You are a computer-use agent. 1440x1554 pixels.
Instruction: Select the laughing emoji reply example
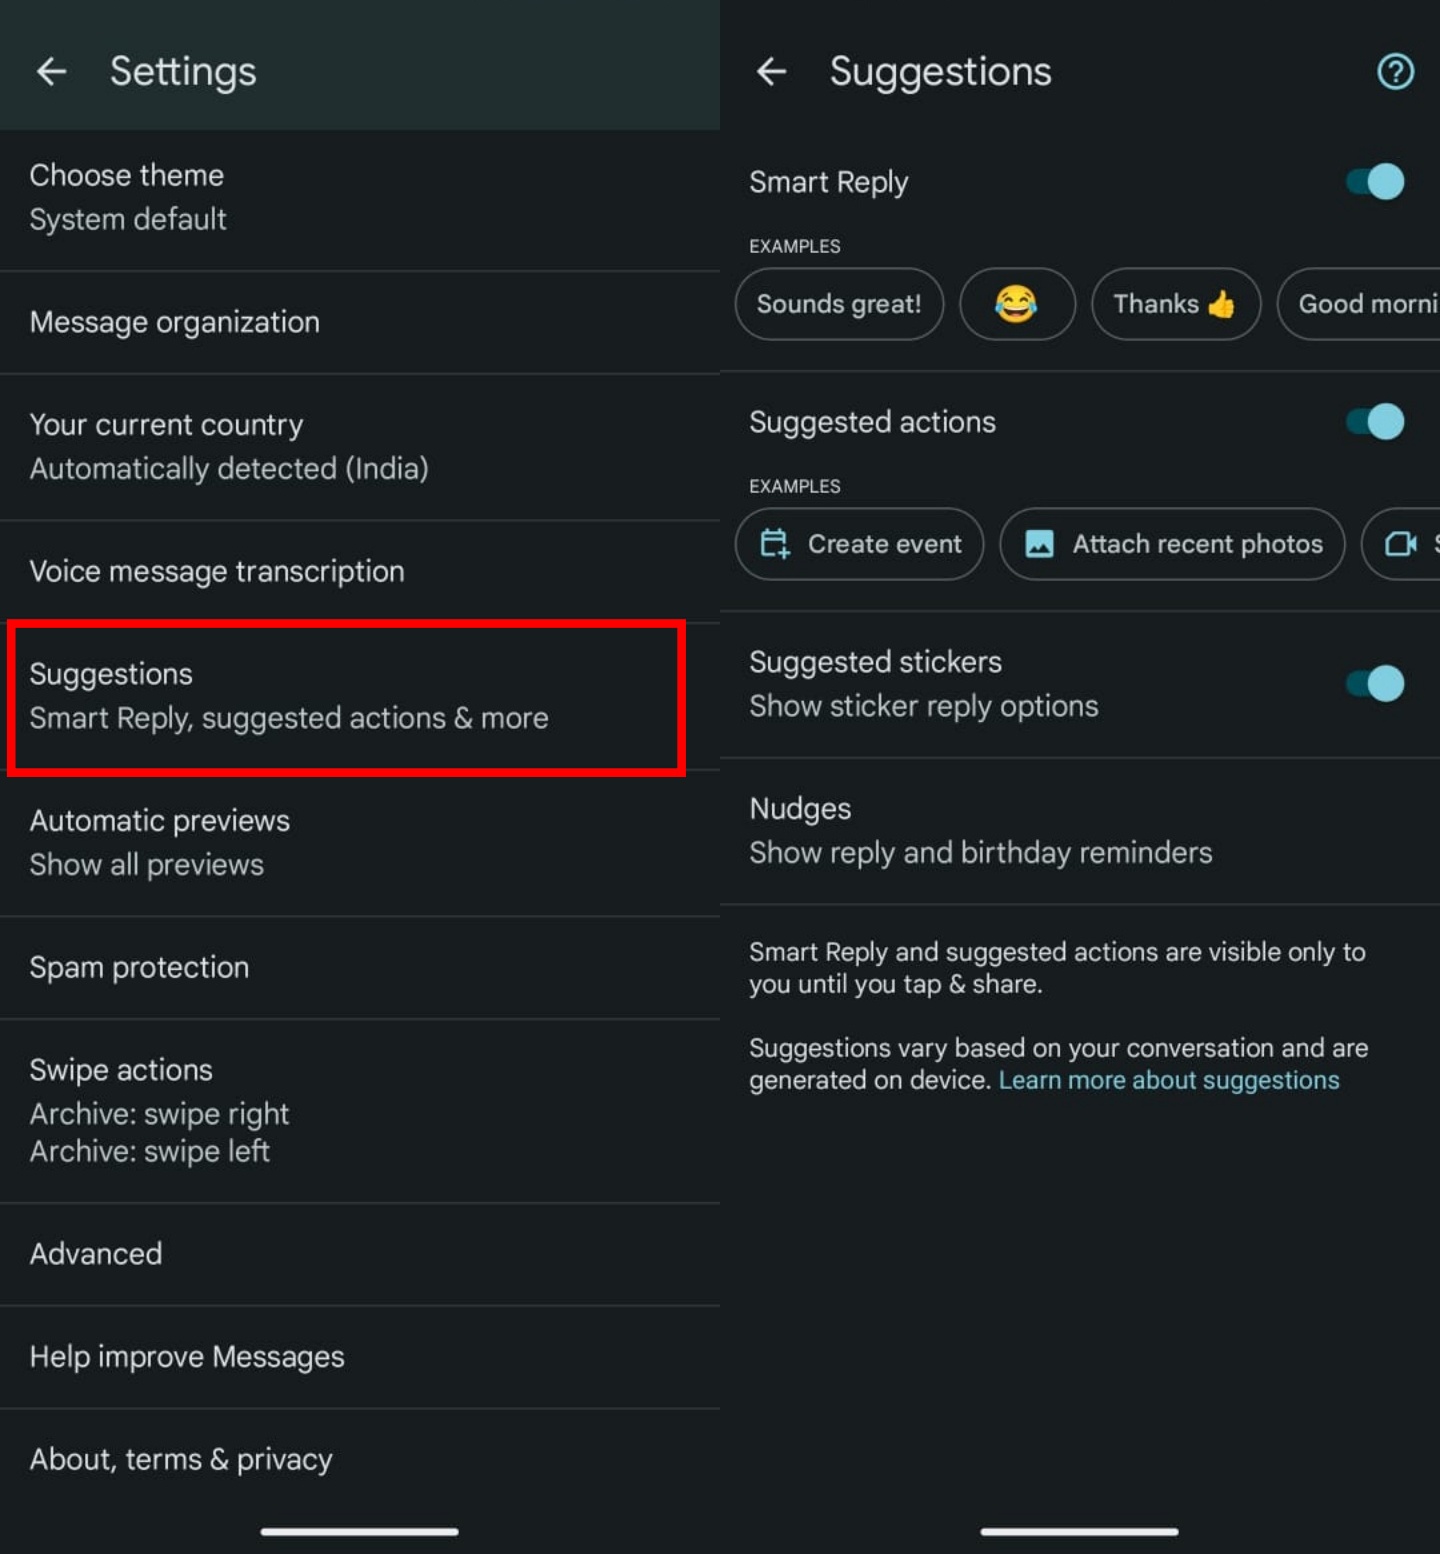coord(1017,304)
